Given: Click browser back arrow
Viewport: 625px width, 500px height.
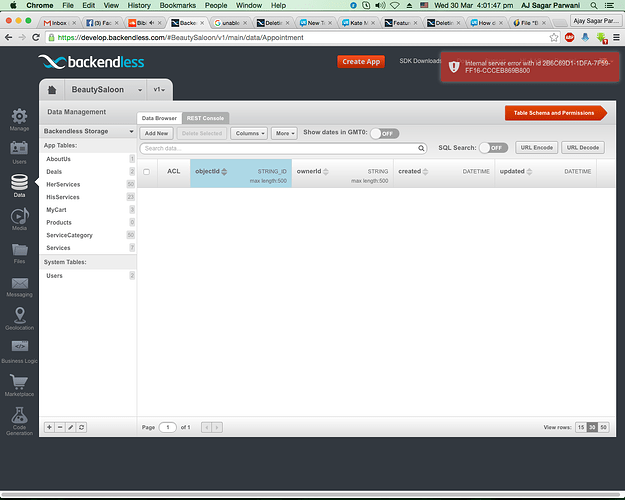Looking at the screenshot, I should point(8,37).
